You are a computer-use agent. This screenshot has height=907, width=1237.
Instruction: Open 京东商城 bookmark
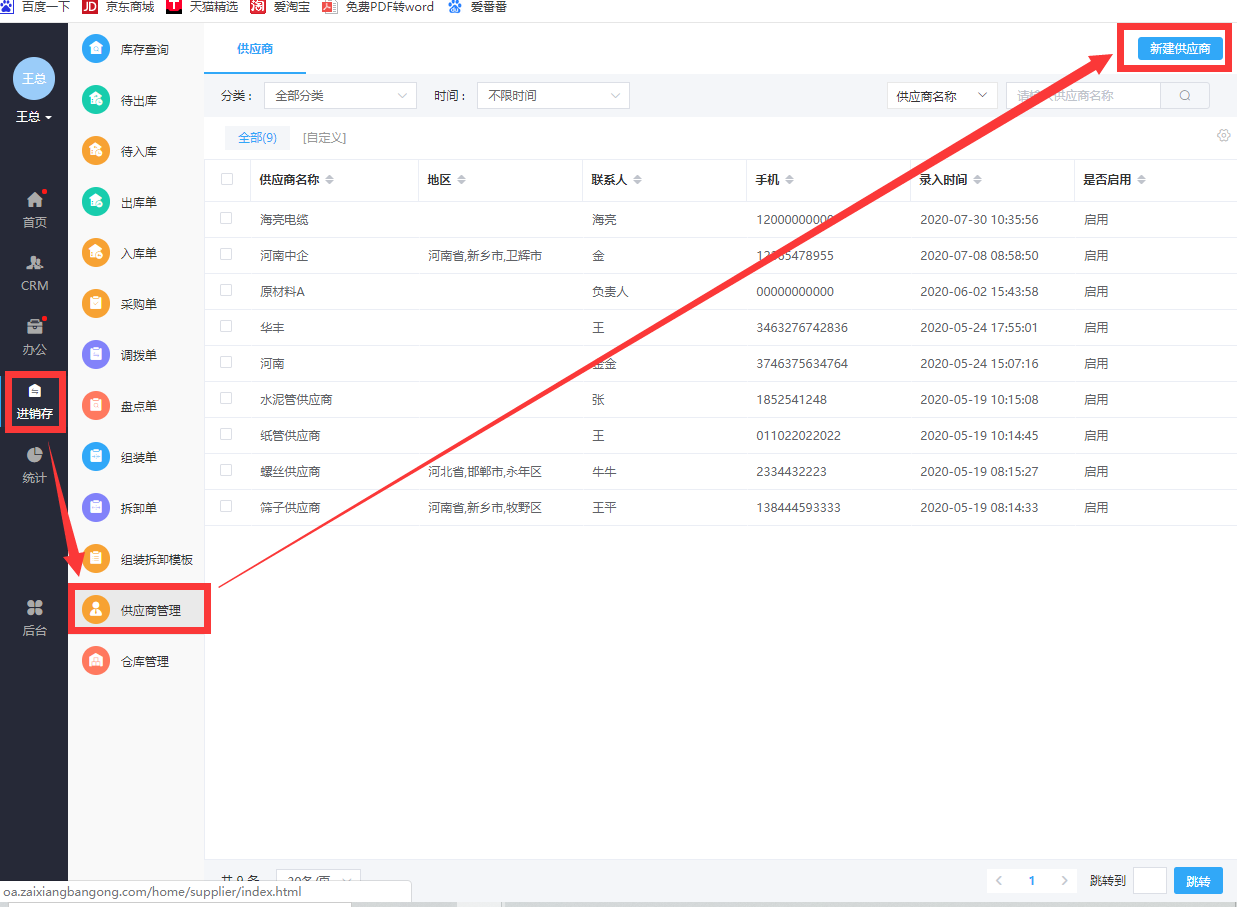point(119,7)
